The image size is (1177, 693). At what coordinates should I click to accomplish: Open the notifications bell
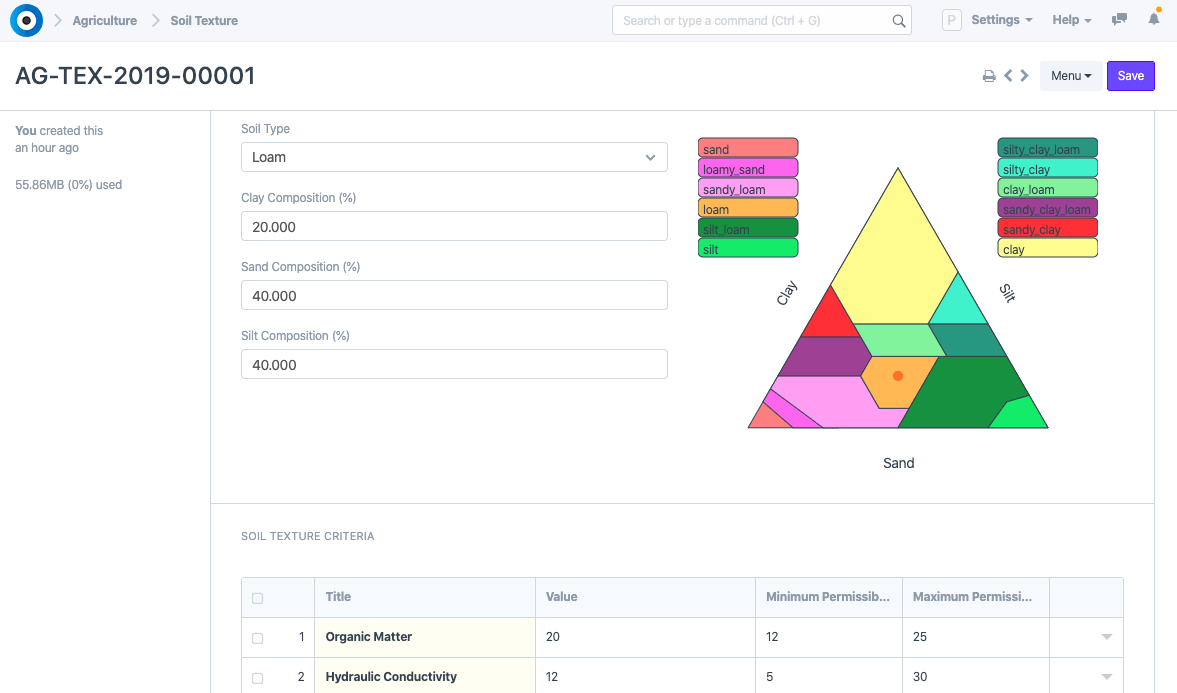[1154, 20]
